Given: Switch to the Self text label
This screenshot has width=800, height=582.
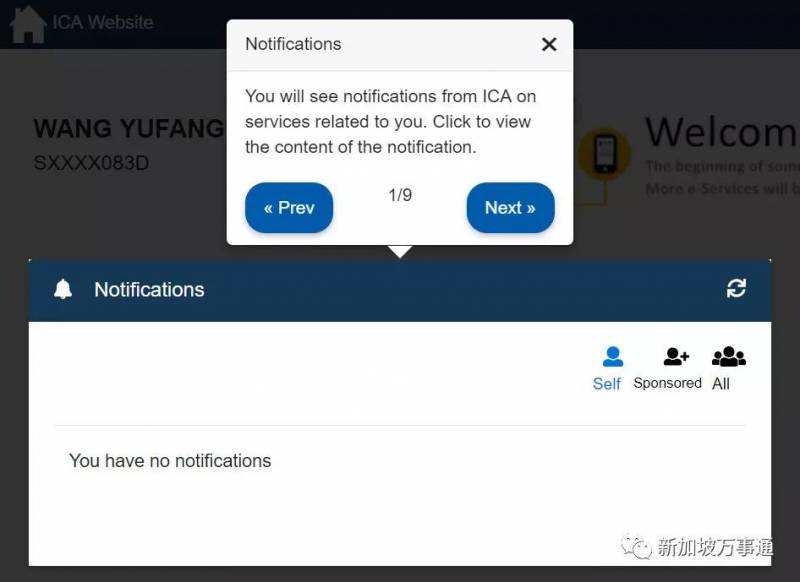Looking at the screenshot, I should click(607, 384).
